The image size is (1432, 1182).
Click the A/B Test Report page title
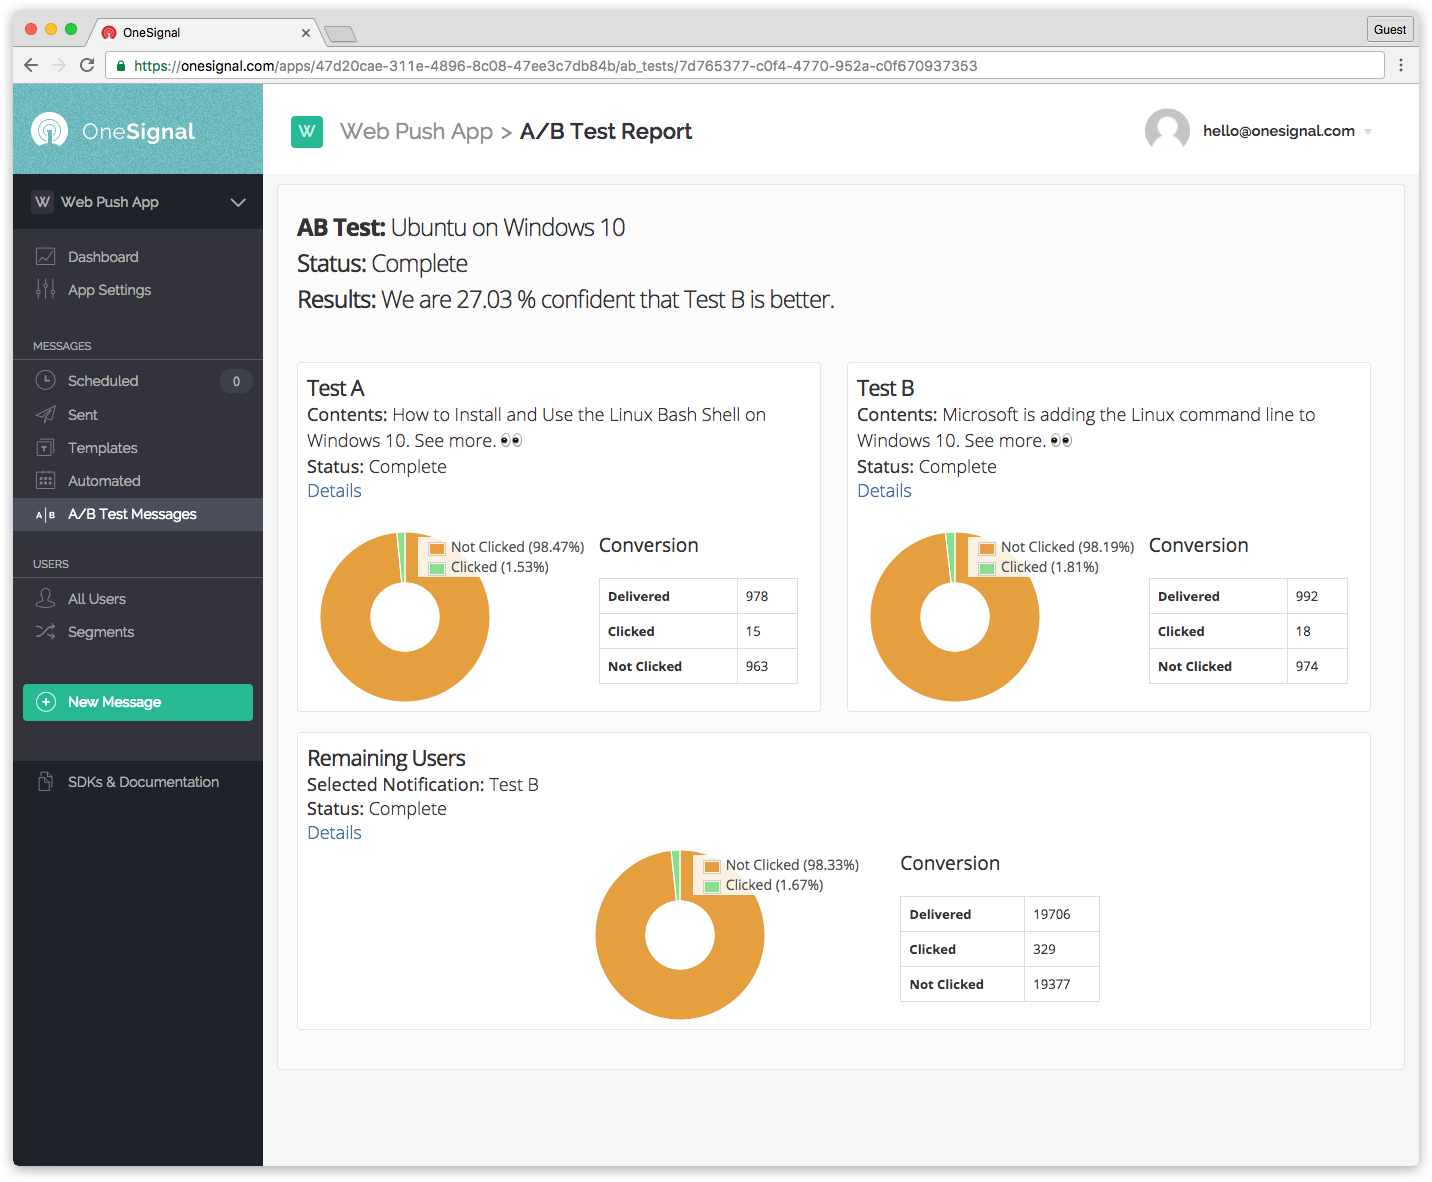click(606, 132)
